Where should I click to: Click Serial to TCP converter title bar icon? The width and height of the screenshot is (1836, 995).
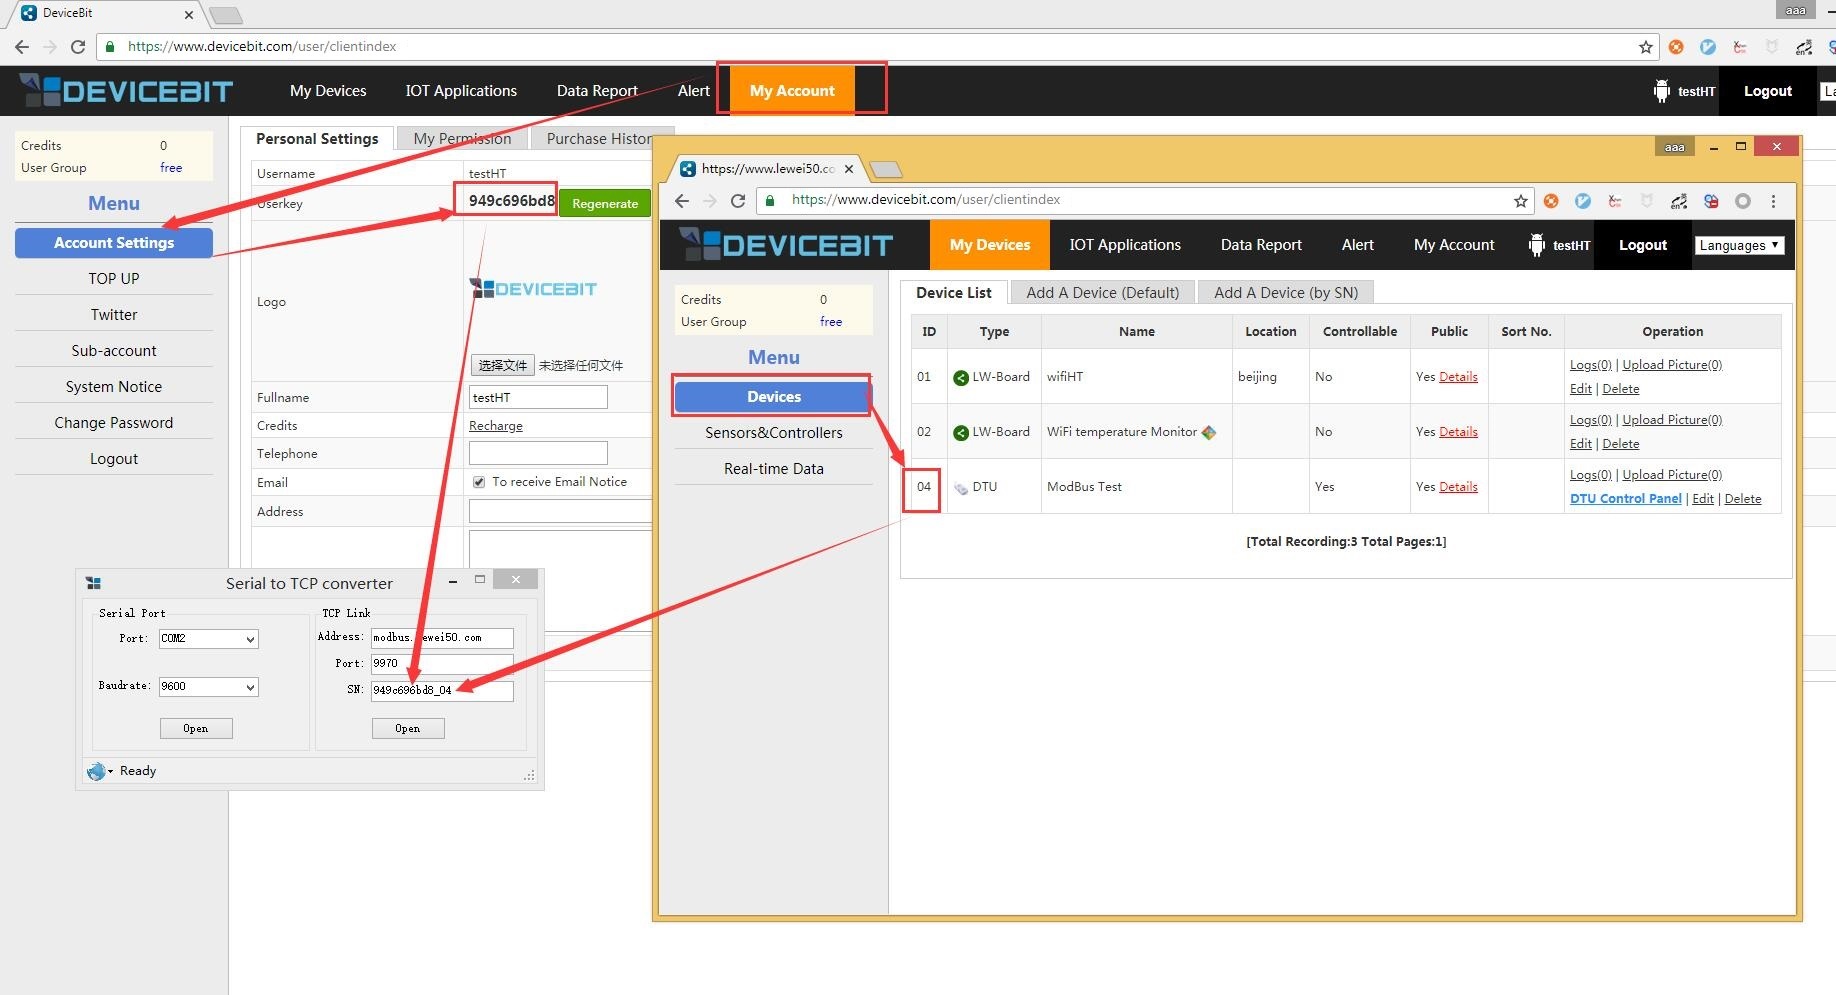pos(94,583)
